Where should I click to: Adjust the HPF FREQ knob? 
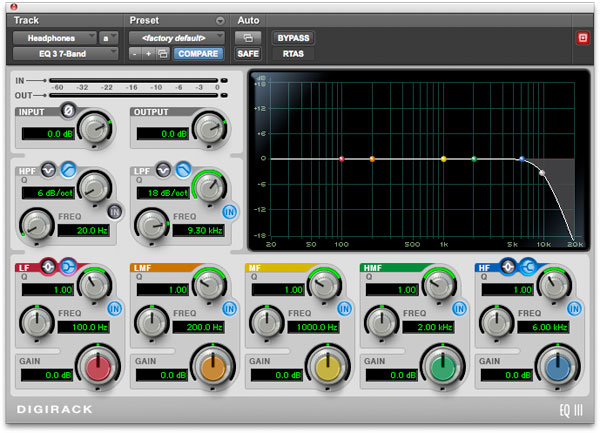point(37,226)
